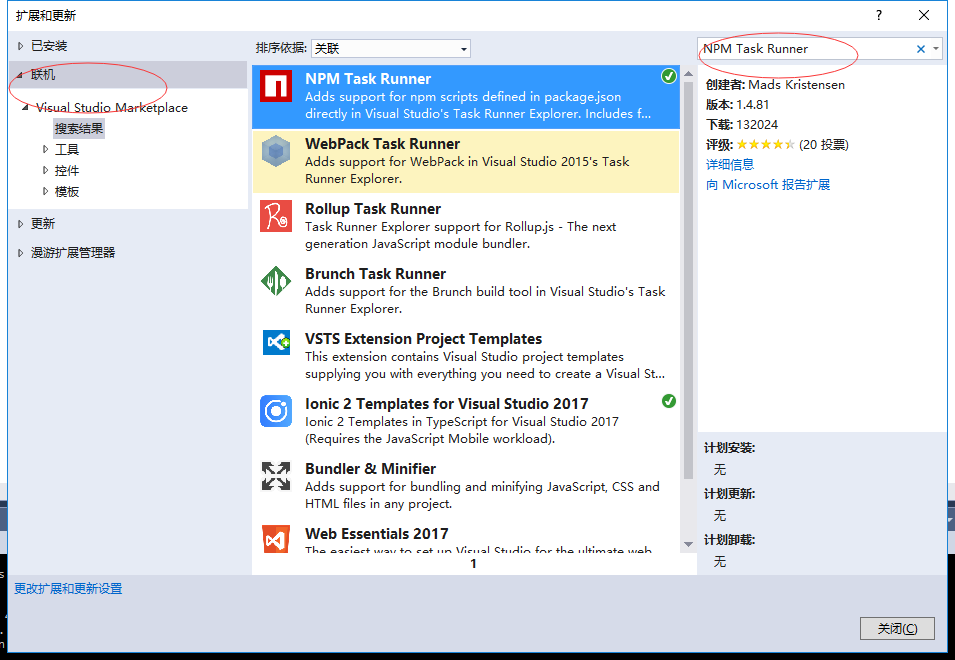Screen dimensions: 955x660
Task: Click the star rating in details pane
Action: pyautogui.click(x=766, y=145)
